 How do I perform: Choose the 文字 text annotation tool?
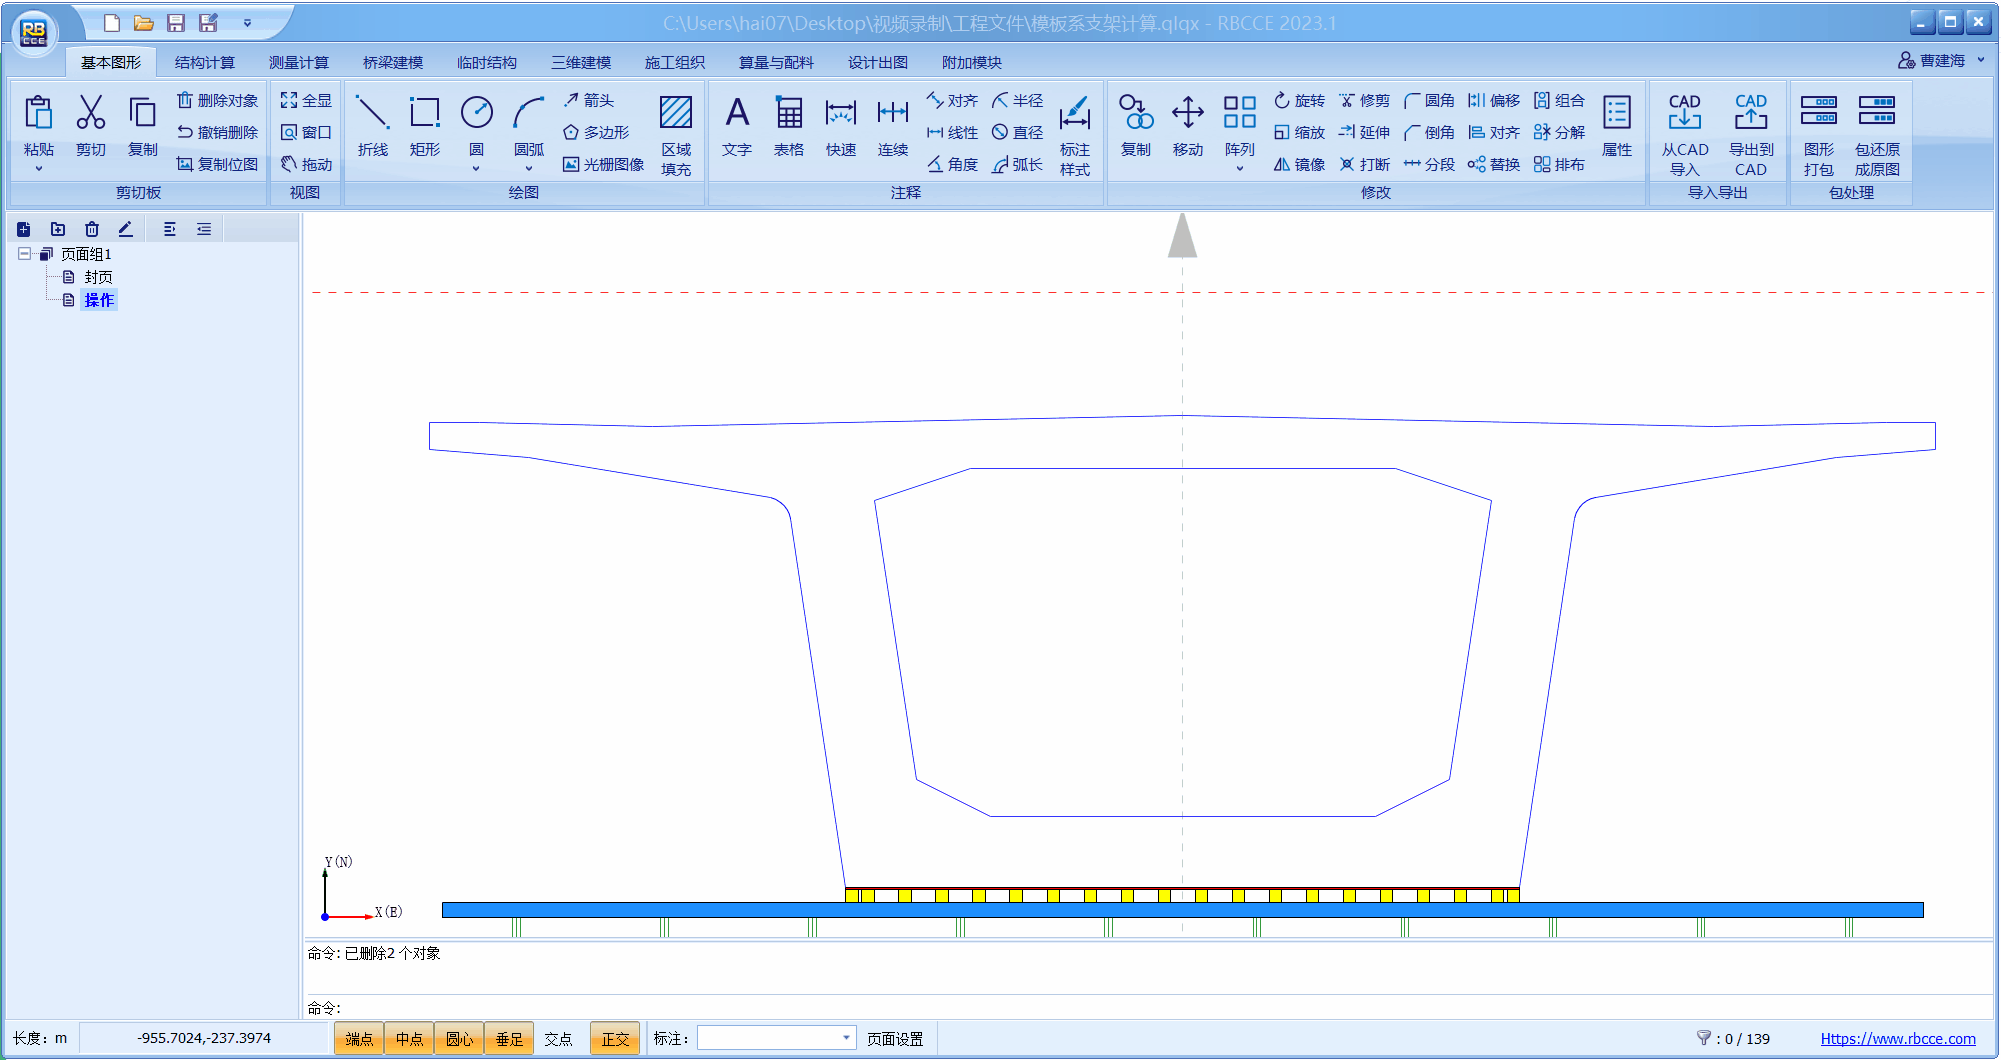tap(737, 125)
